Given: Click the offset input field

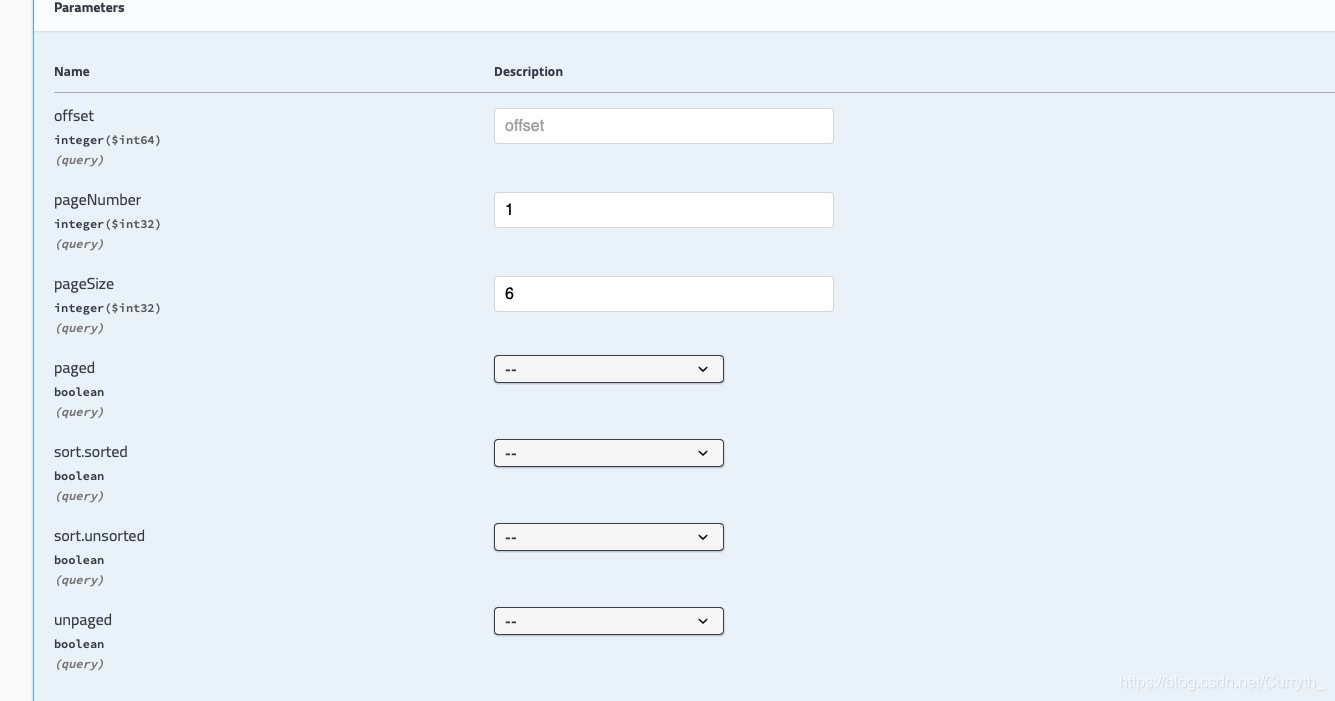Looking at the screenshot, I should point(663,126).
